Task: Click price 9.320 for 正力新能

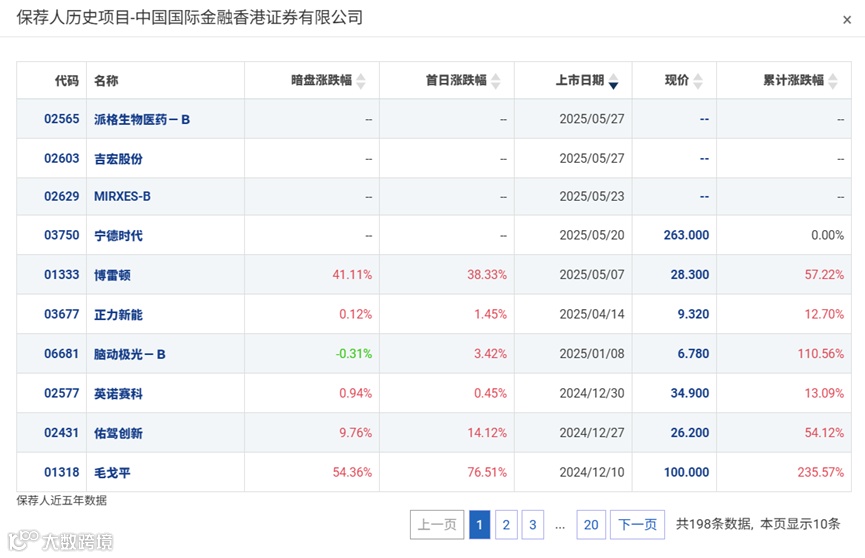Action: pos(693,314)
